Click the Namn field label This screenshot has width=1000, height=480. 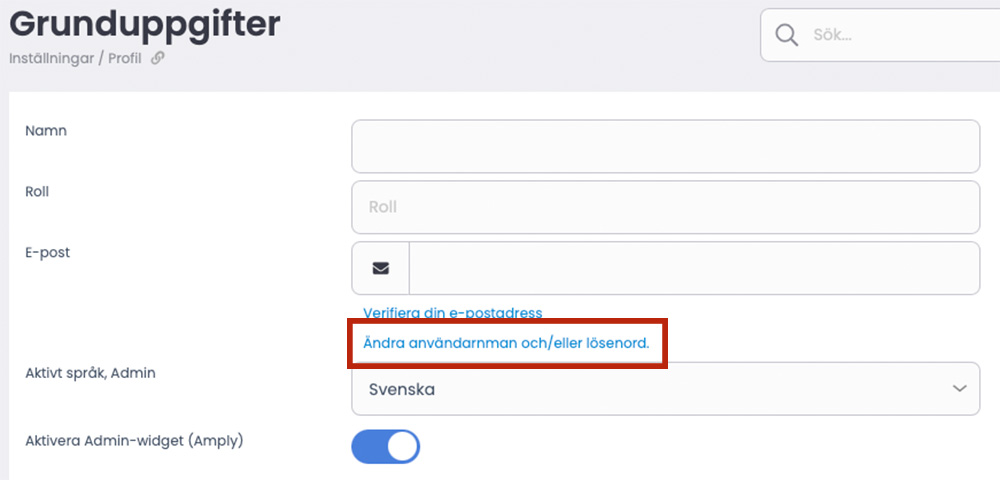point(46,131)
